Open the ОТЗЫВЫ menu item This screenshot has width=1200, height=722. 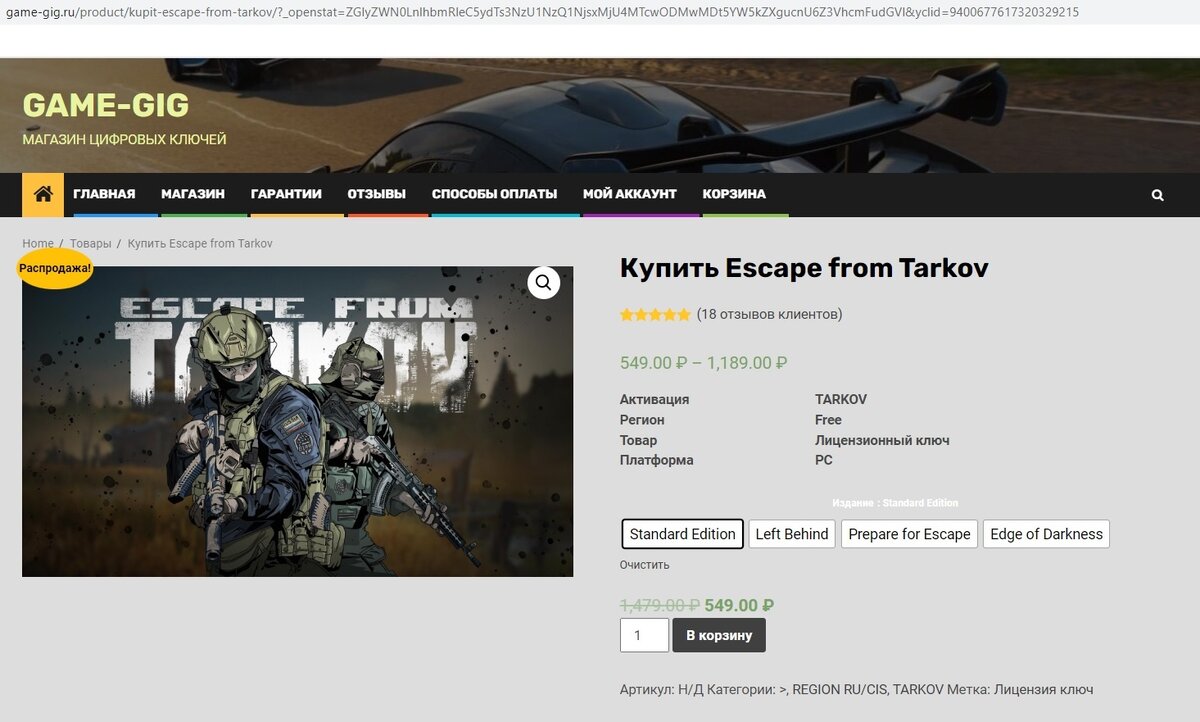point(377,194)
